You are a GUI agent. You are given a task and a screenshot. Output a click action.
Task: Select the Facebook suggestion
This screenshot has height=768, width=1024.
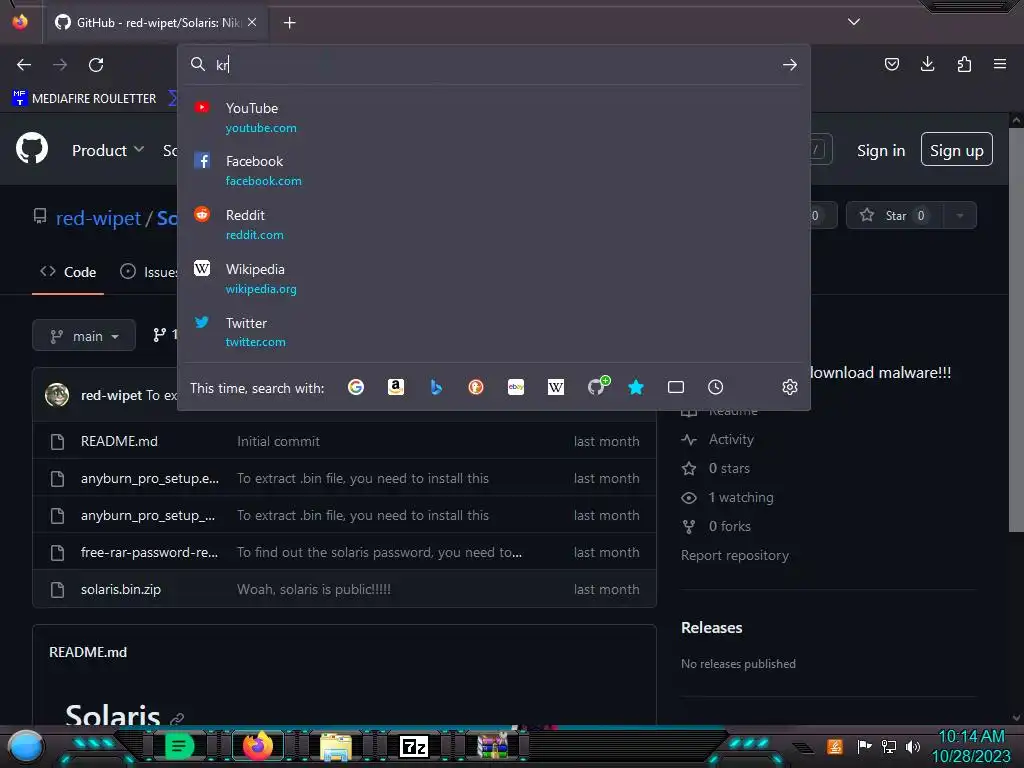[x=494, y=170]
